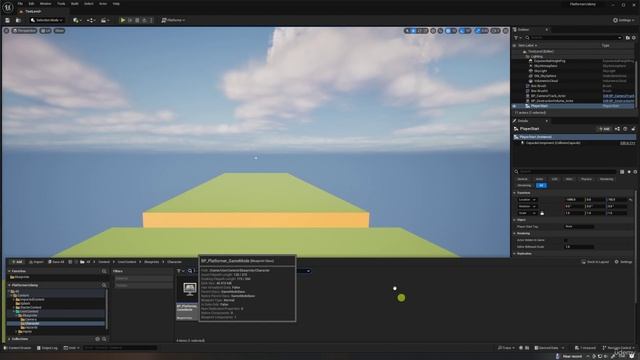Create a new folder in Outliner
Viewport: 640px width, 360px height.
[628, 38]
